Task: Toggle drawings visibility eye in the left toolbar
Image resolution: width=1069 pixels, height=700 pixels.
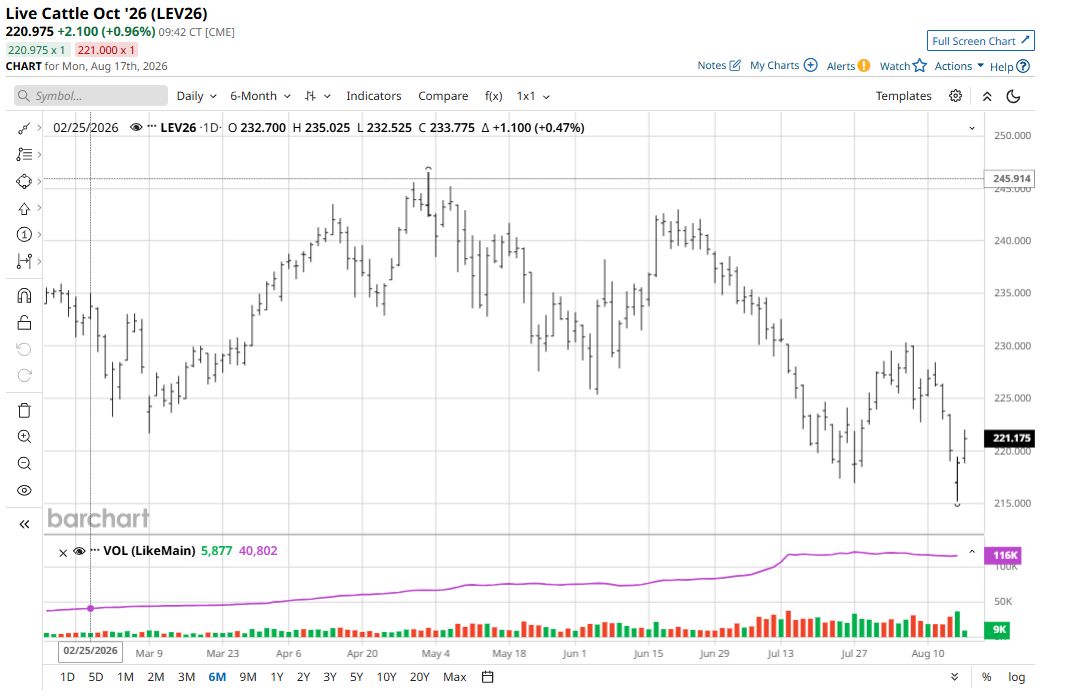Action: coord(24,491)
